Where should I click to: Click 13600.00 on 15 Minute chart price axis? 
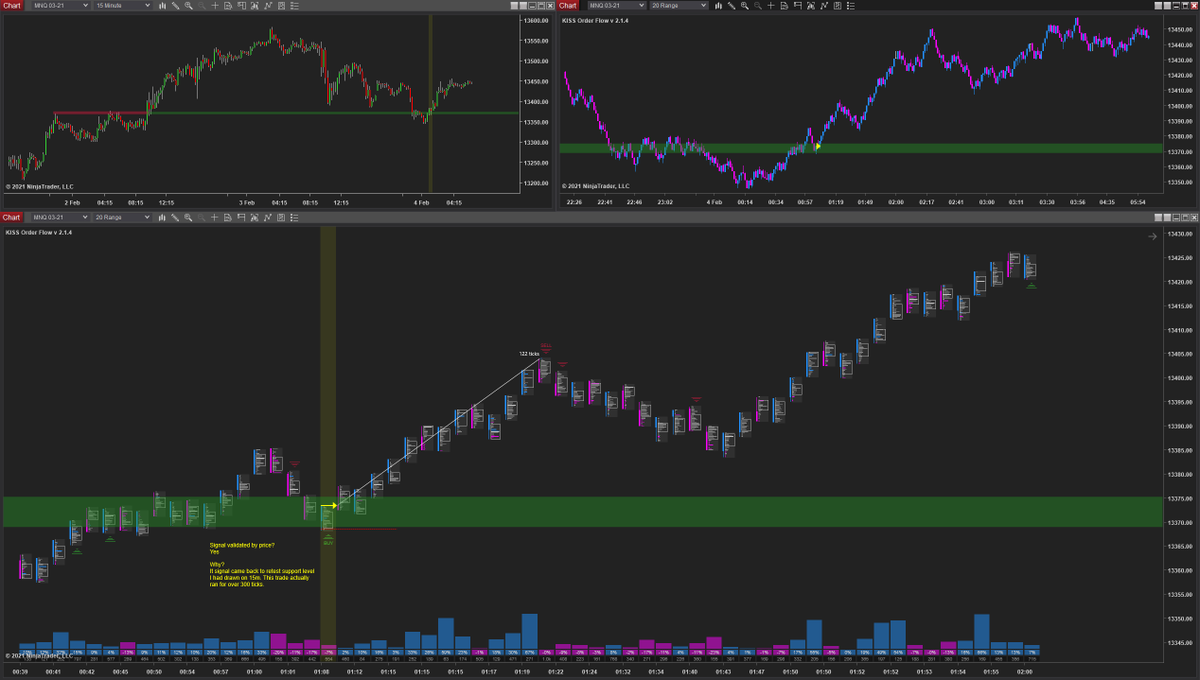[x=536, y=20]
